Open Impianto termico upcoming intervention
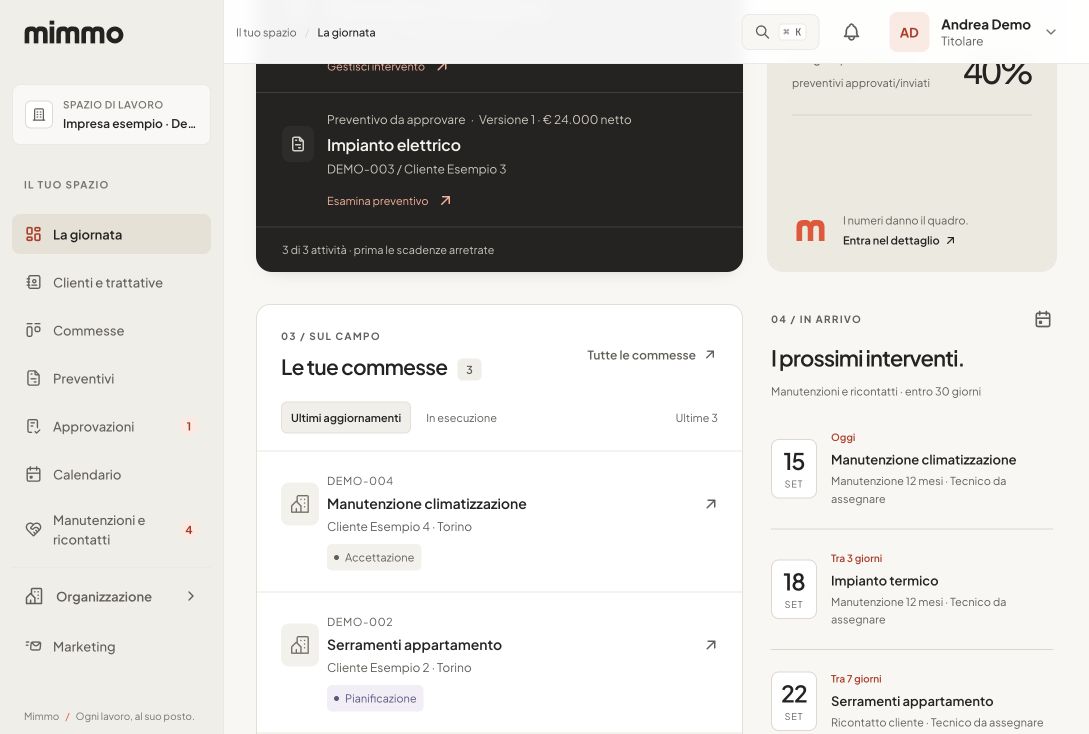The image size is (1089, 734). point(884,581)
